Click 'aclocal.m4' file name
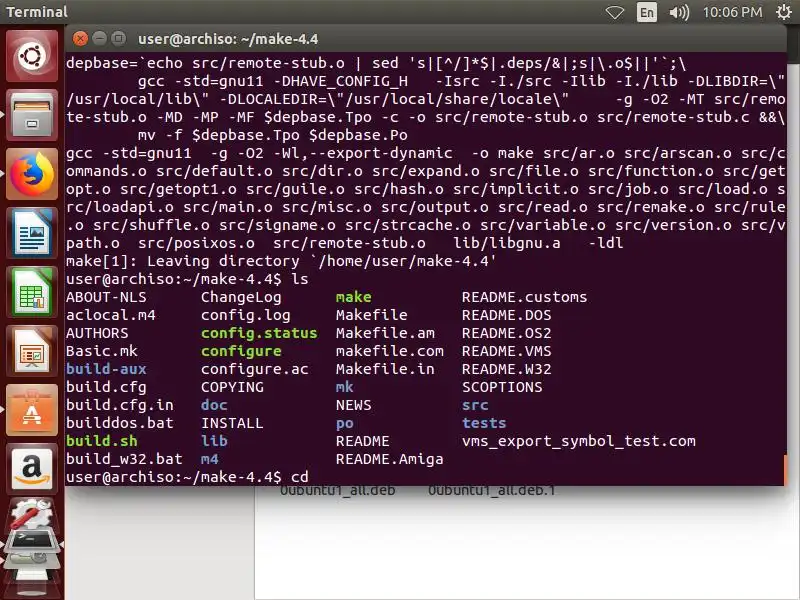This screenshot has height=600, width=800. click(x=111, y=315)
